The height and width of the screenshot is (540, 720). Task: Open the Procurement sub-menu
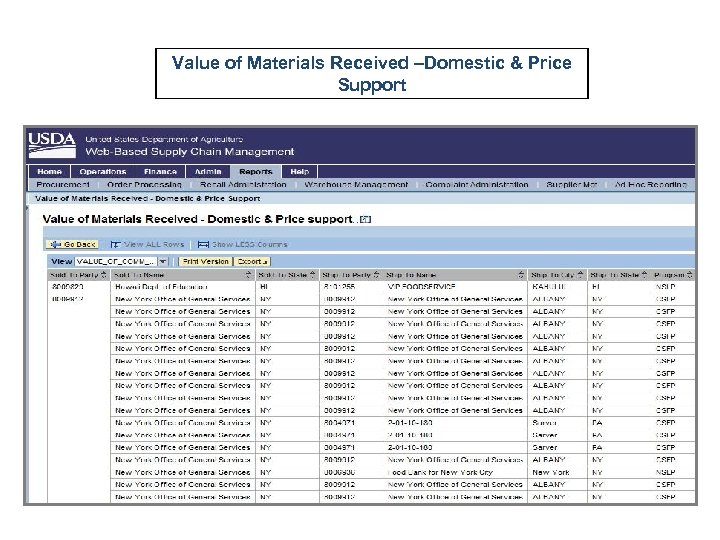click(x=63, y=185)
